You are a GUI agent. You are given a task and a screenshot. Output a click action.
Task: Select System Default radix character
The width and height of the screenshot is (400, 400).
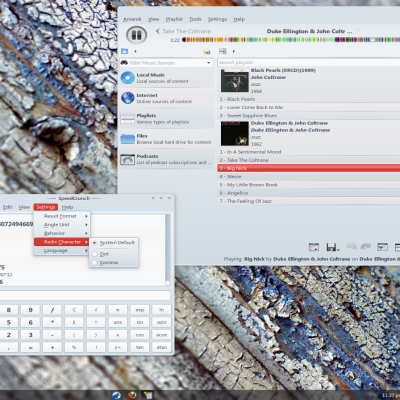114,243
